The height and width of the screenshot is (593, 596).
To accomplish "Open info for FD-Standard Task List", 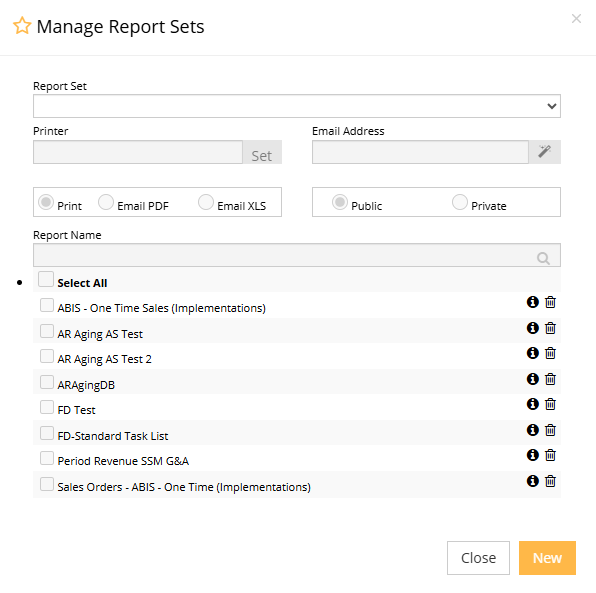I will 533,430.
